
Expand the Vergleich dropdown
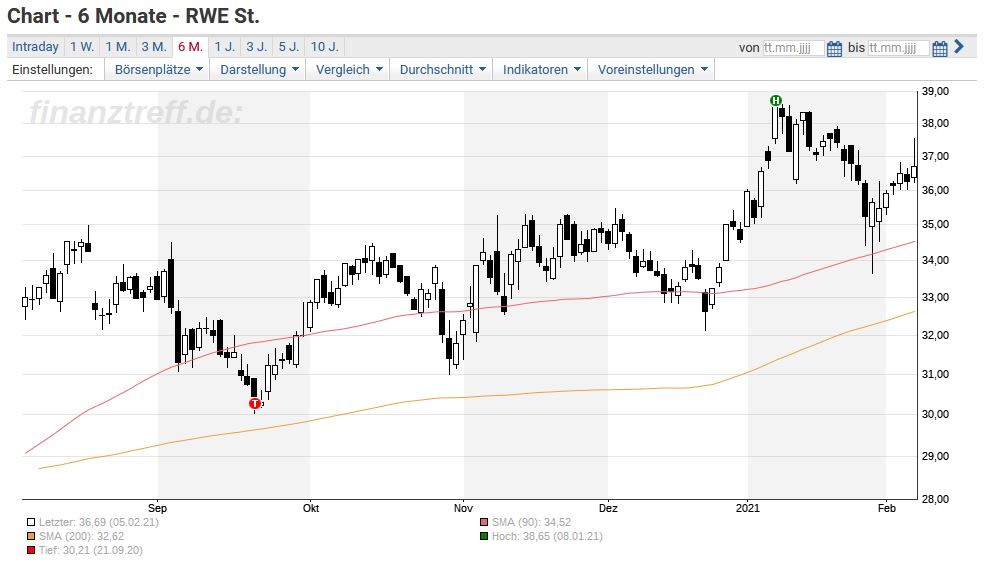(348, 70)
